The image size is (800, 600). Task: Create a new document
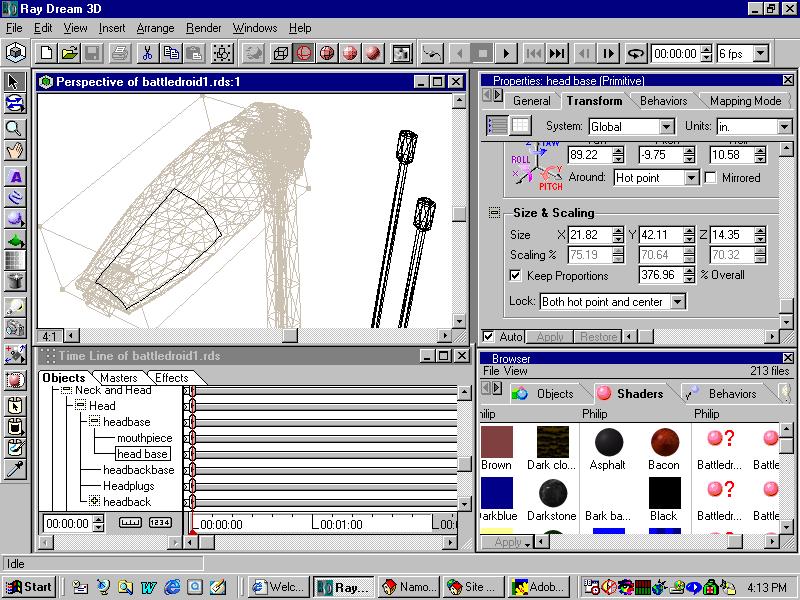tap(46, 53)
